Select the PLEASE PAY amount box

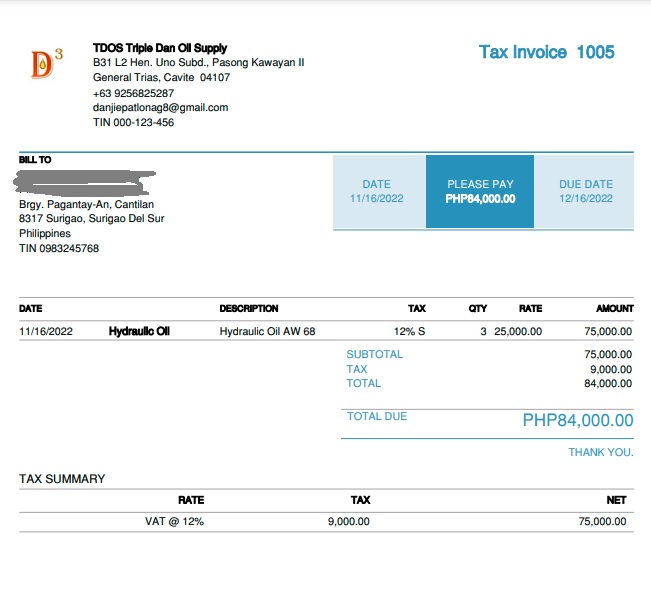pyautogui.click(x=480, y=191)
